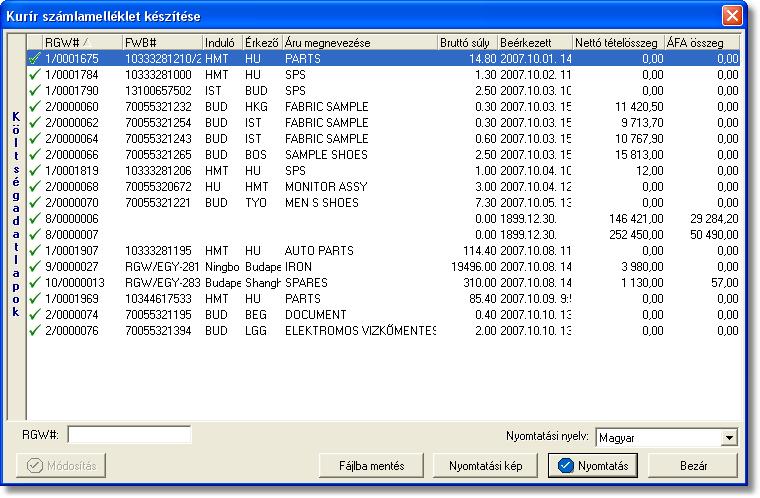Sort by Áru megnevezése column header
Screen dimensions: 760x498
point(360,43)
